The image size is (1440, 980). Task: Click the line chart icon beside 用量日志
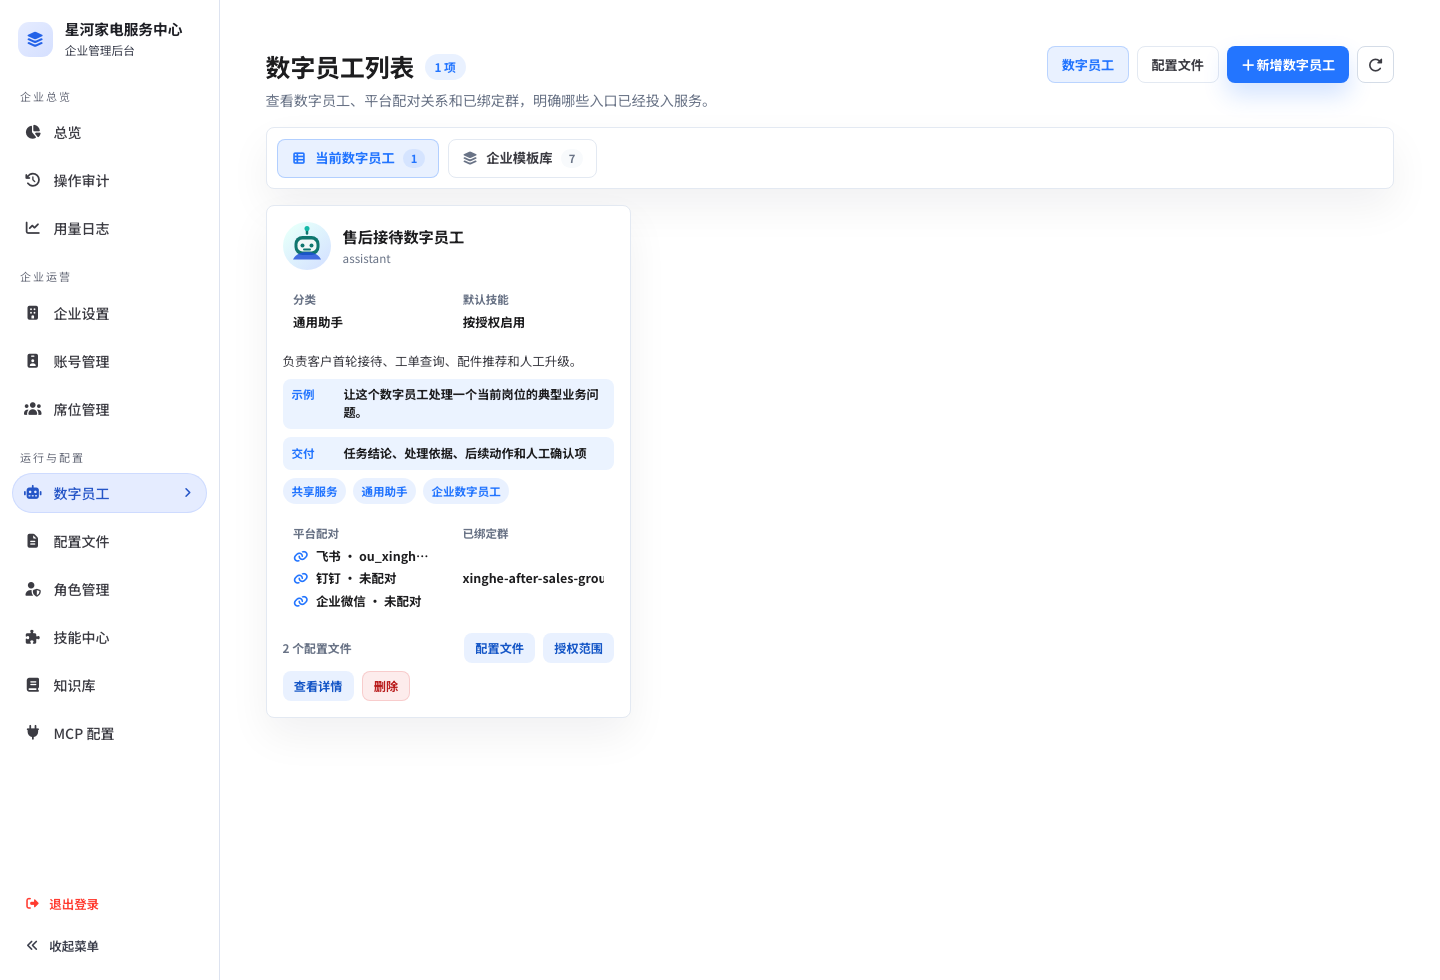(x=33, y=228)
